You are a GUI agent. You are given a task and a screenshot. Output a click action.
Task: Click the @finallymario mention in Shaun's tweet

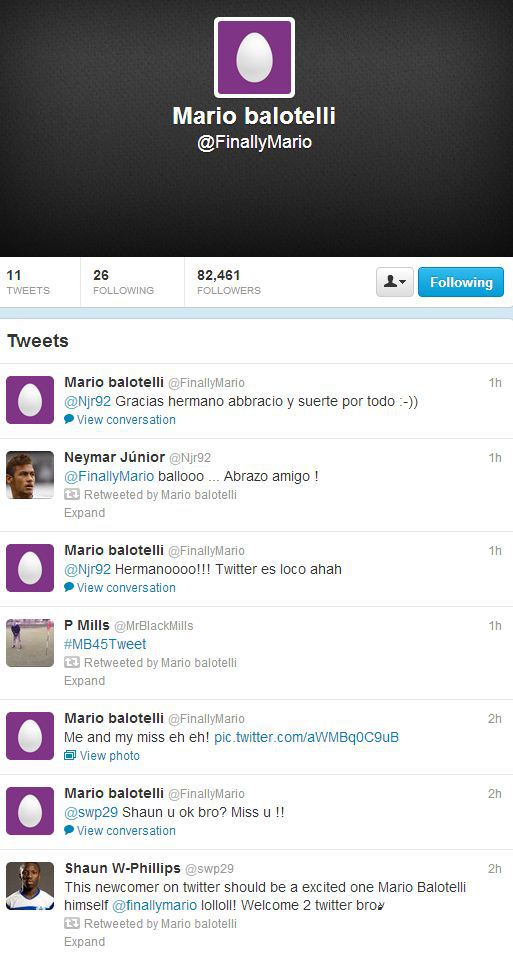click(155, 905)
